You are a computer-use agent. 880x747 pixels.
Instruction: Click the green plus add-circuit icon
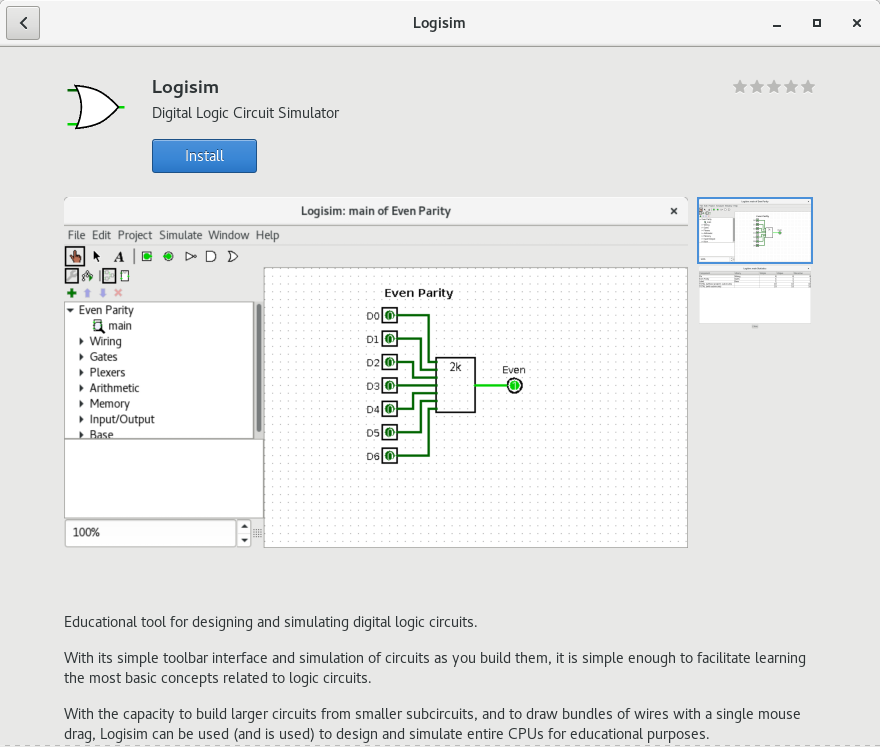tap(72, 293)
